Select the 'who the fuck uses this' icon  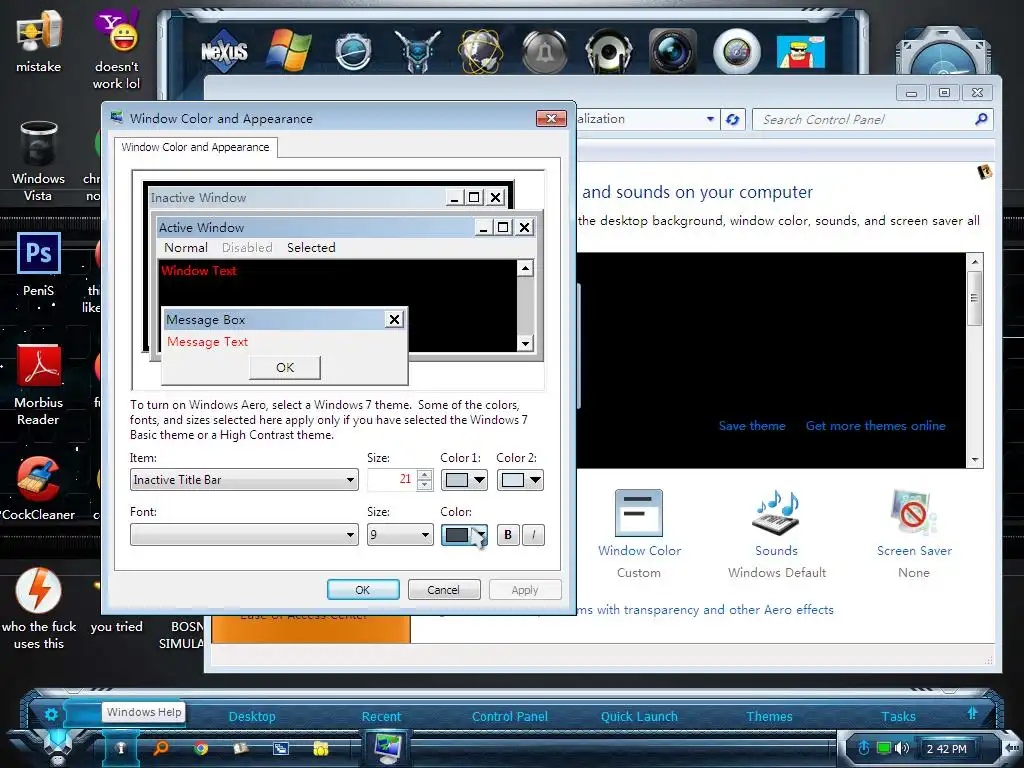coord(39,609)
